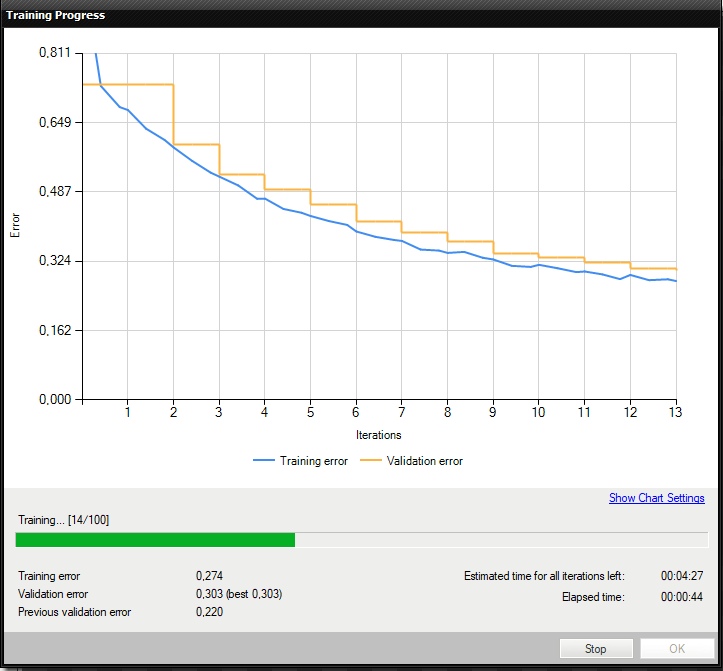Select the Validation error legend label
The height and width of the screenshot is (671, 723).
pos(425,461)
